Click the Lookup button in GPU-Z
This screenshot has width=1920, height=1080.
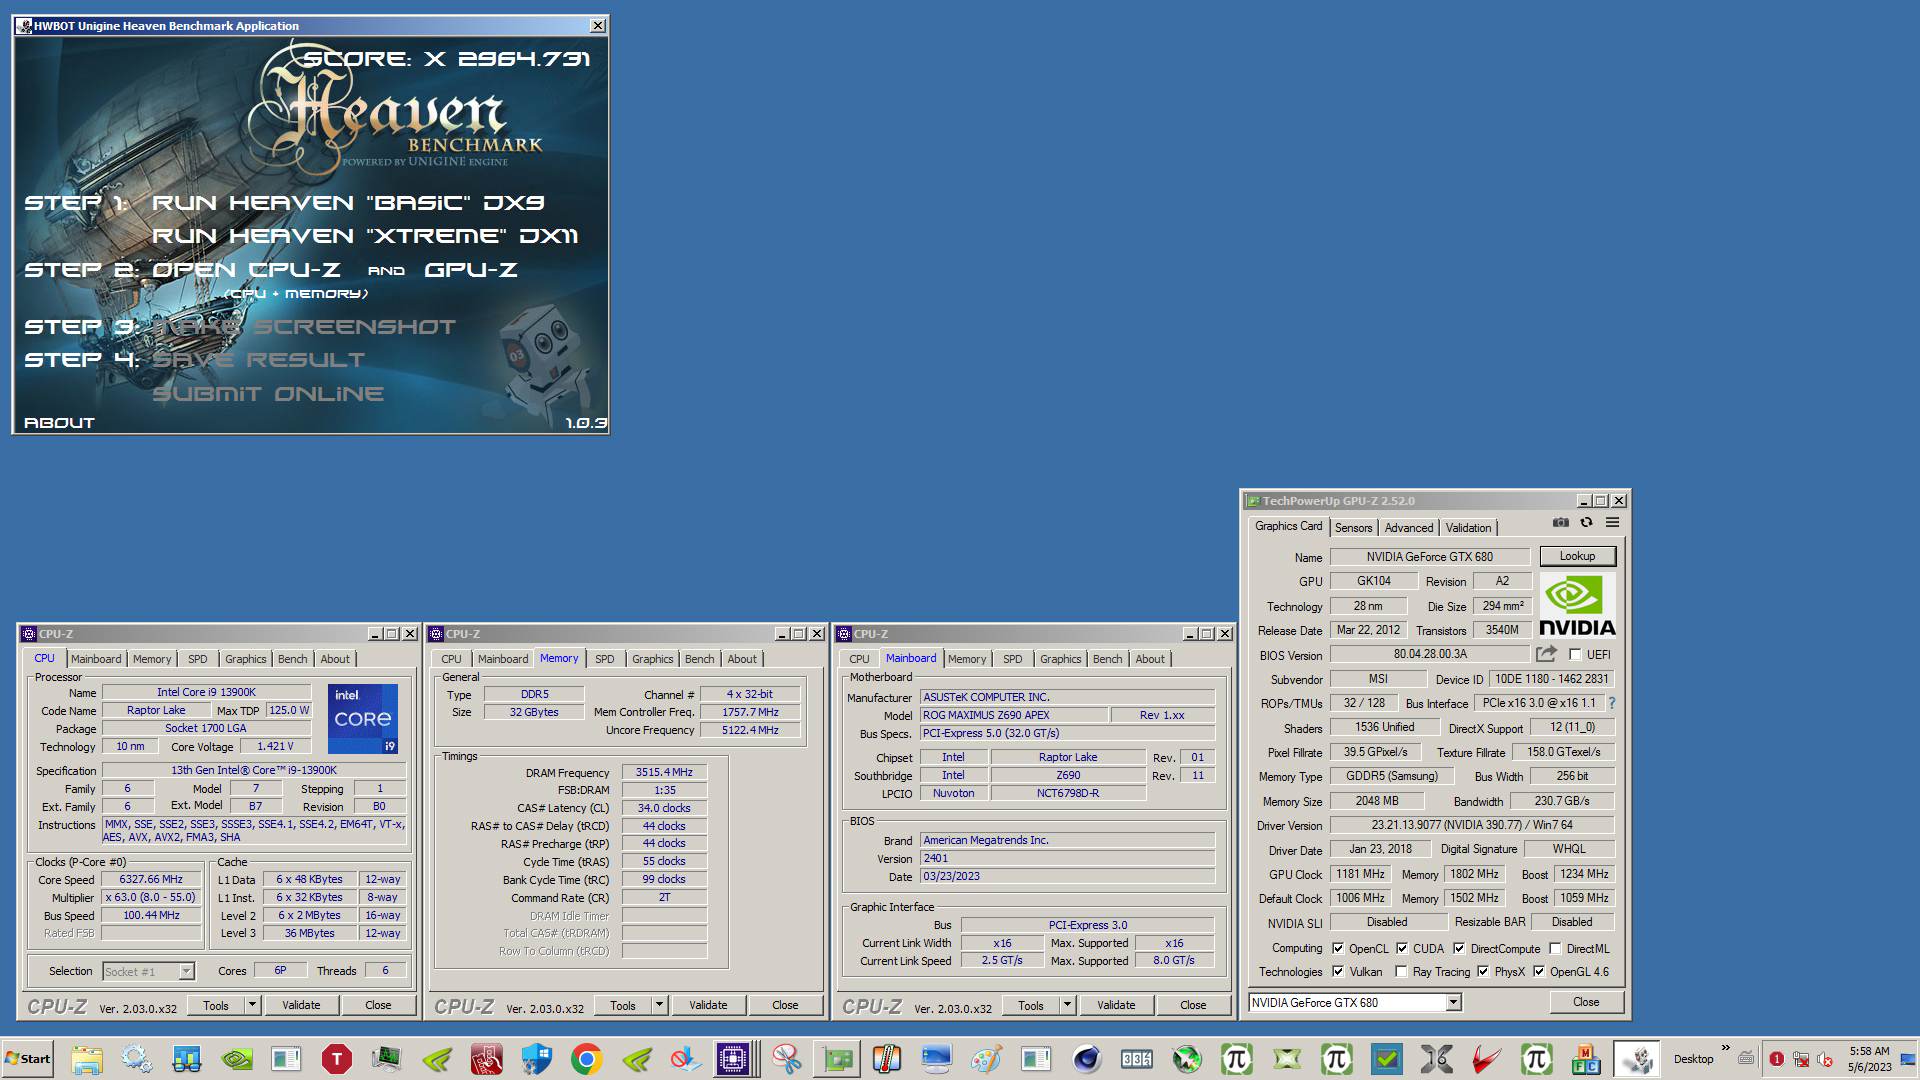(x=1577, y=556)
